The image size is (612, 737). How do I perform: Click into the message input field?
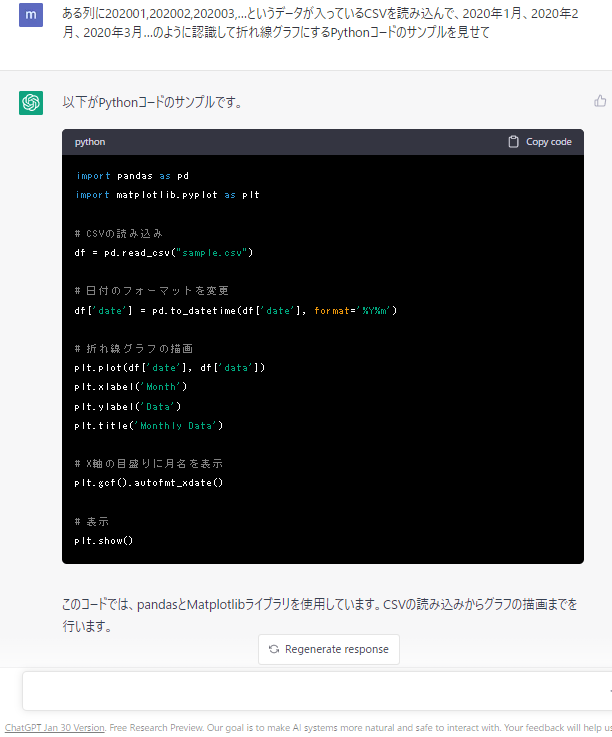[317, 691]
